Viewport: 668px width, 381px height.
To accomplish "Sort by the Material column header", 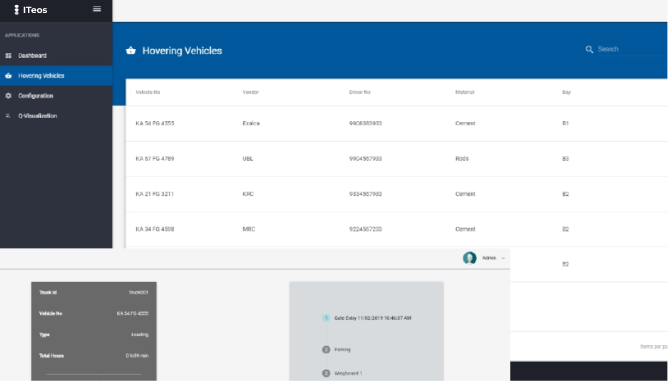I will [464, 92].
